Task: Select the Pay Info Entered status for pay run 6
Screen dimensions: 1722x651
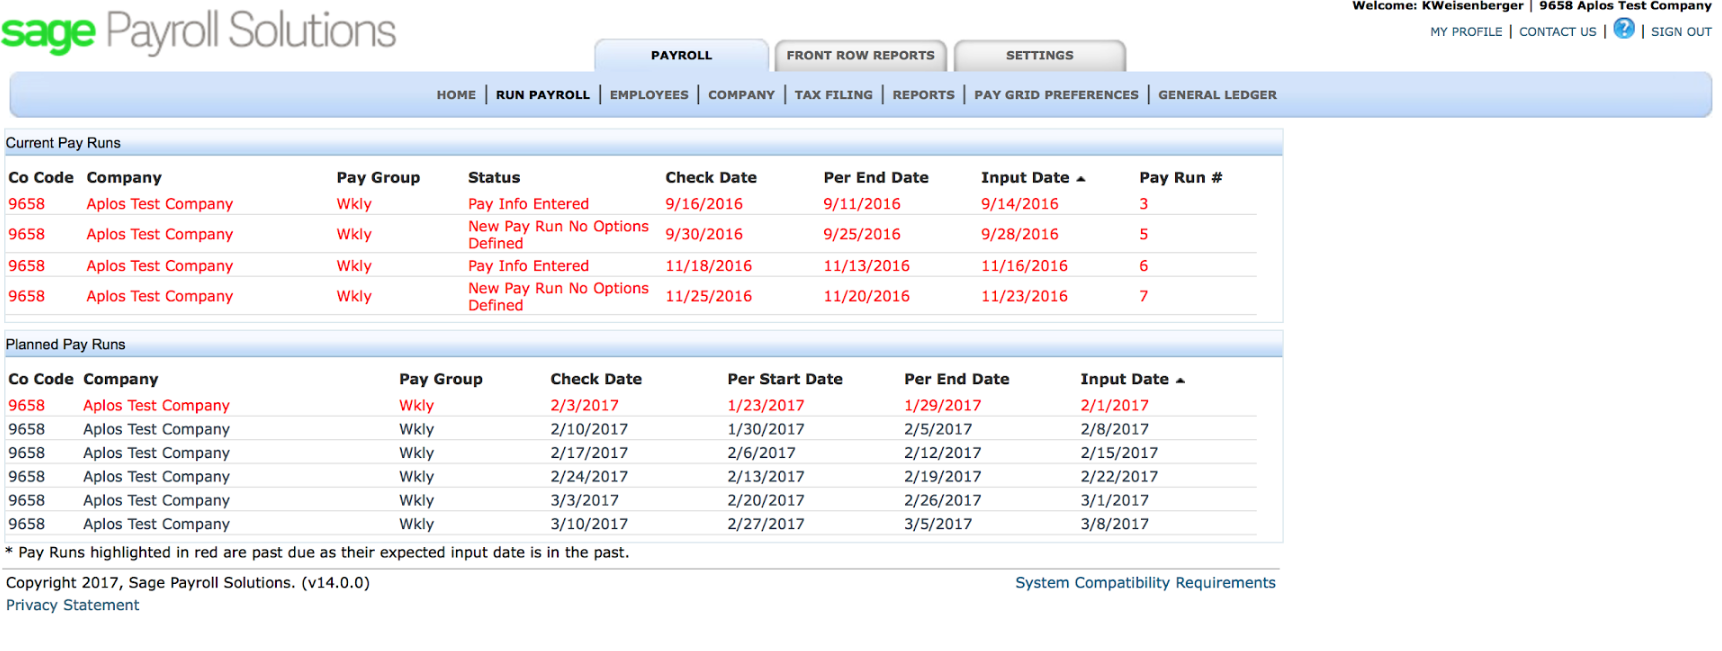Action: pos(529,266)
